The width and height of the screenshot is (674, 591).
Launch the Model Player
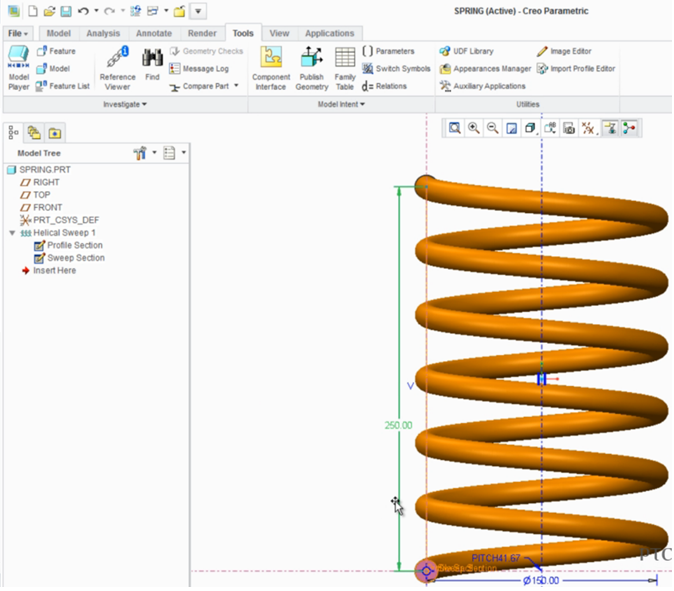coord(18,68)
